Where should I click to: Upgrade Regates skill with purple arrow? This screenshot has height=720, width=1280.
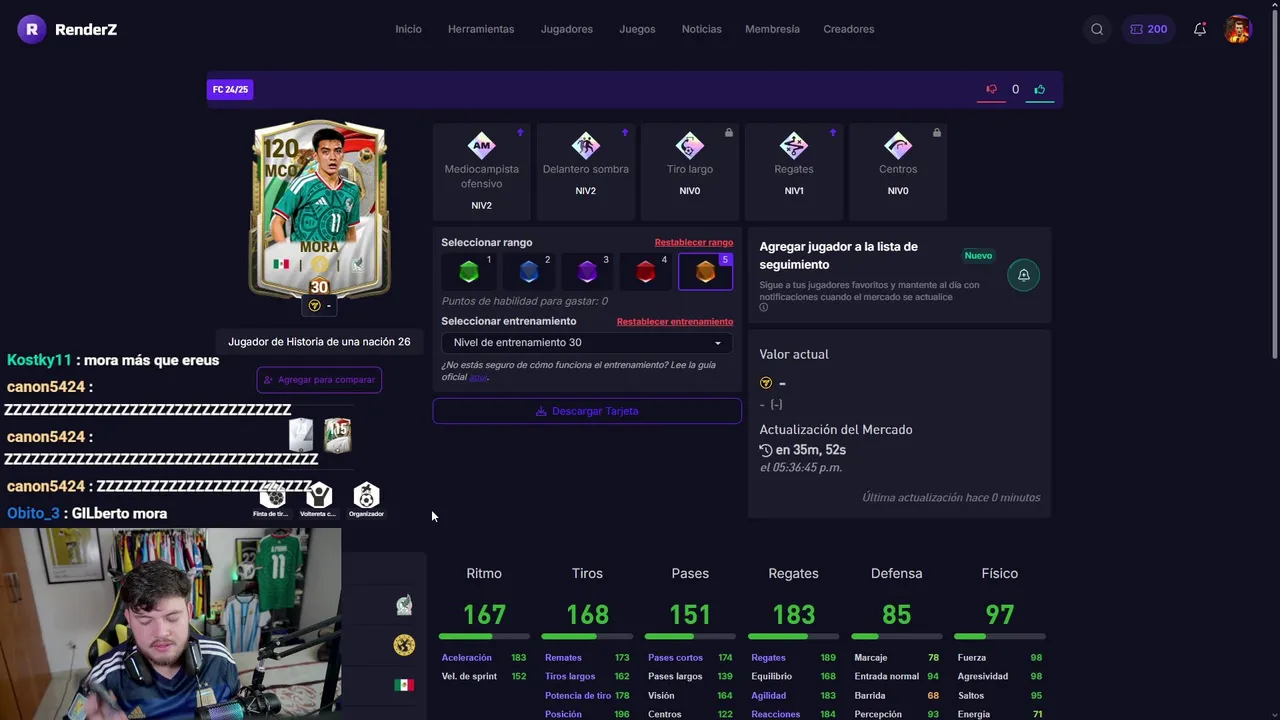pyautogui.click(x=832, y=132)
